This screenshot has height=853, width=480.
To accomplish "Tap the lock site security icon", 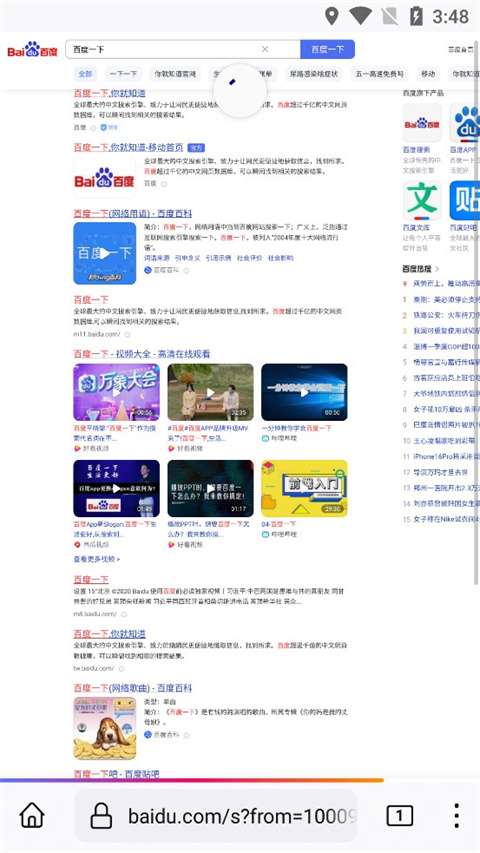I will 101,816.
